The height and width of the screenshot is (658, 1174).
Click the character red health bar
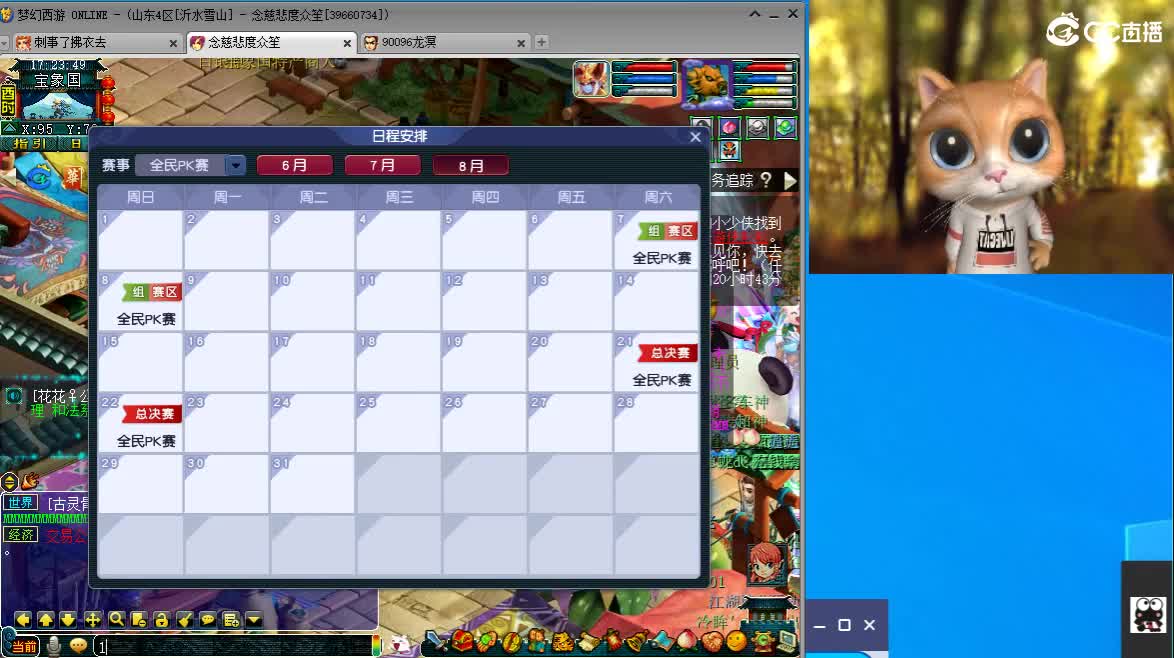coord(644,67)
